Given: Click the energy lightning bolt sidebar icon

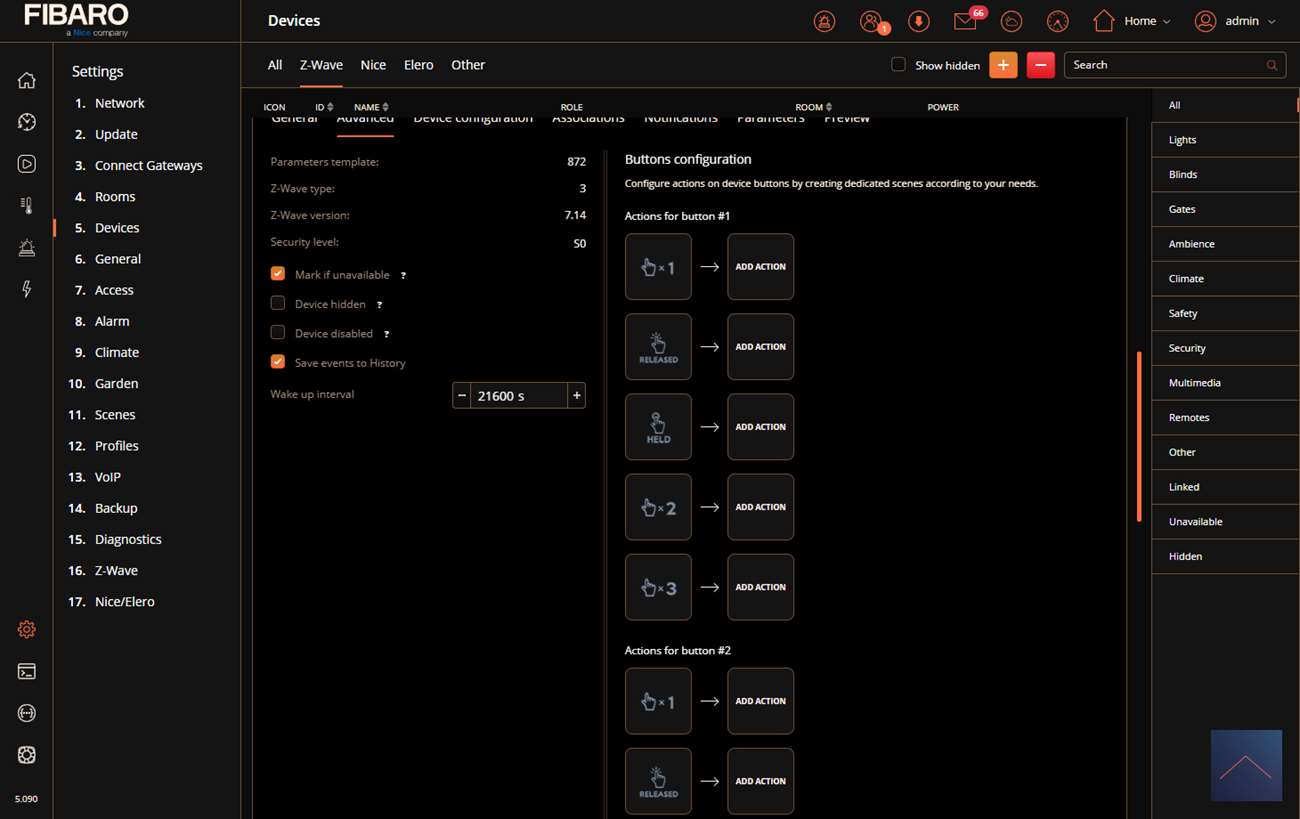Looking at the screenshot, I should point(27,290).
